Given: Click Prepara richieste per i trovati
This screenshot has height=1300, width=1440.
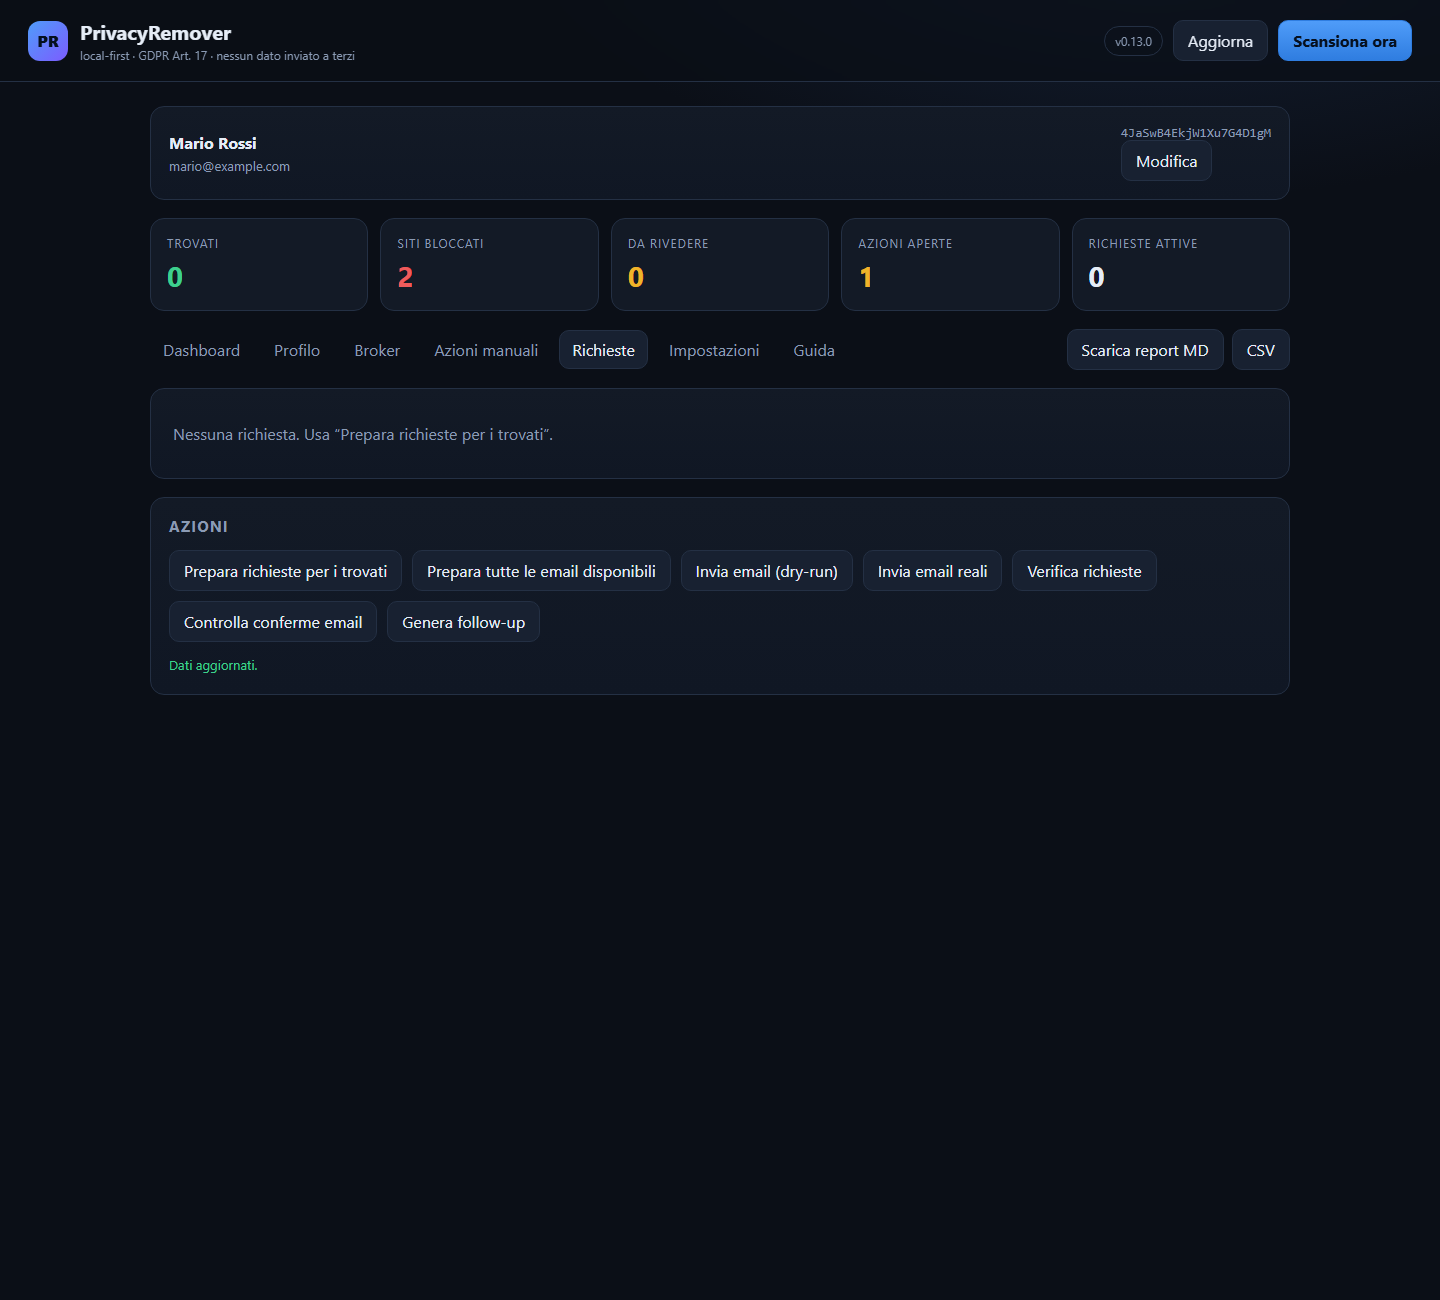Looking at the screenshot, I should click(x=285, y=571).
